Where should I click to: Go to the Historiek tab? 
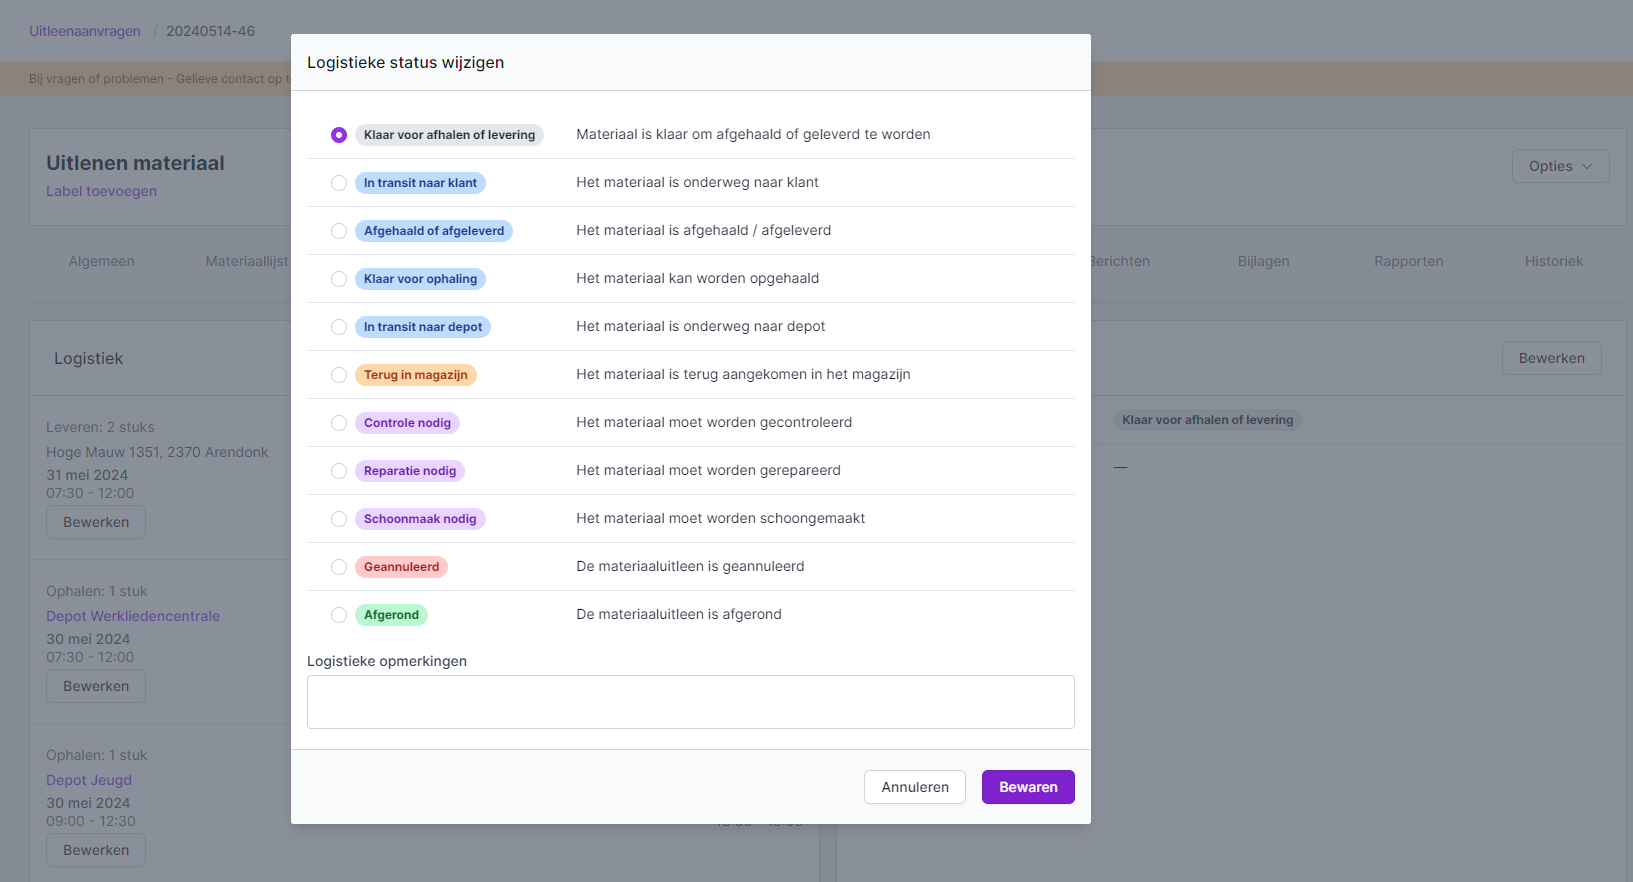click(x=1553, y=261)
